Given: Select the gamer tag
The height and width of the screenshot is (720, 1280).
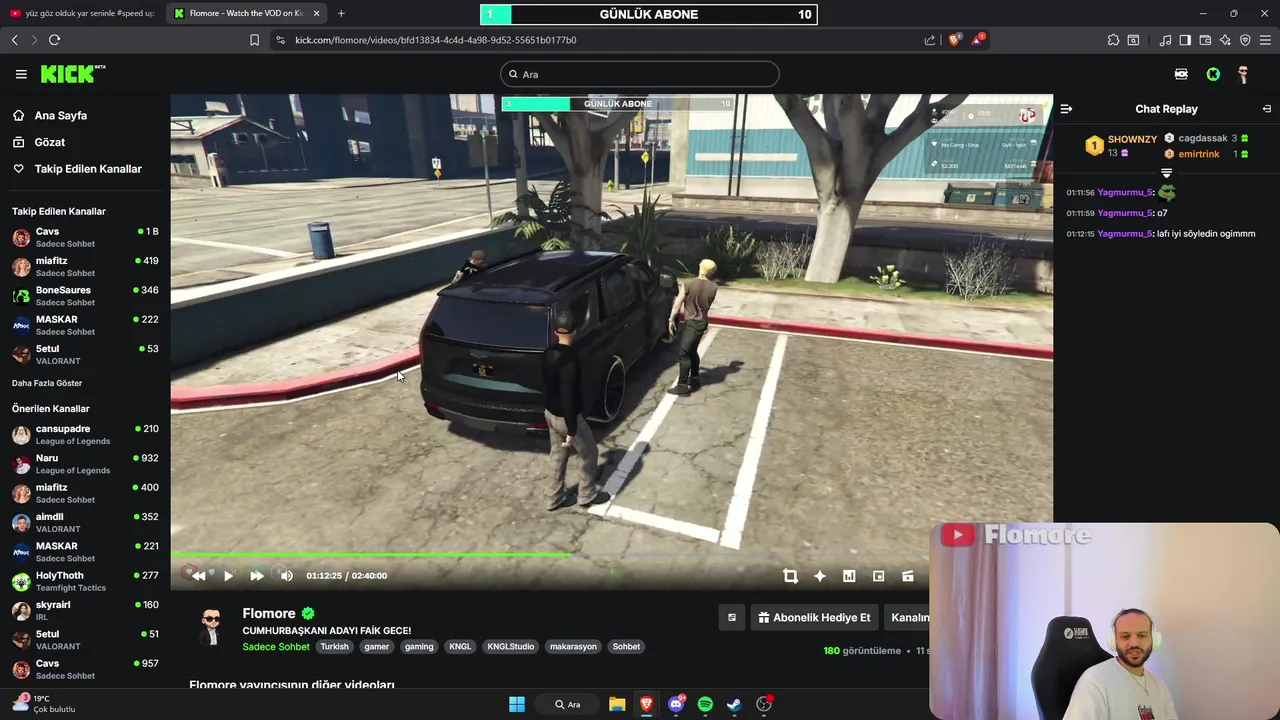Looking at the screenshot, I should point(377,646).
